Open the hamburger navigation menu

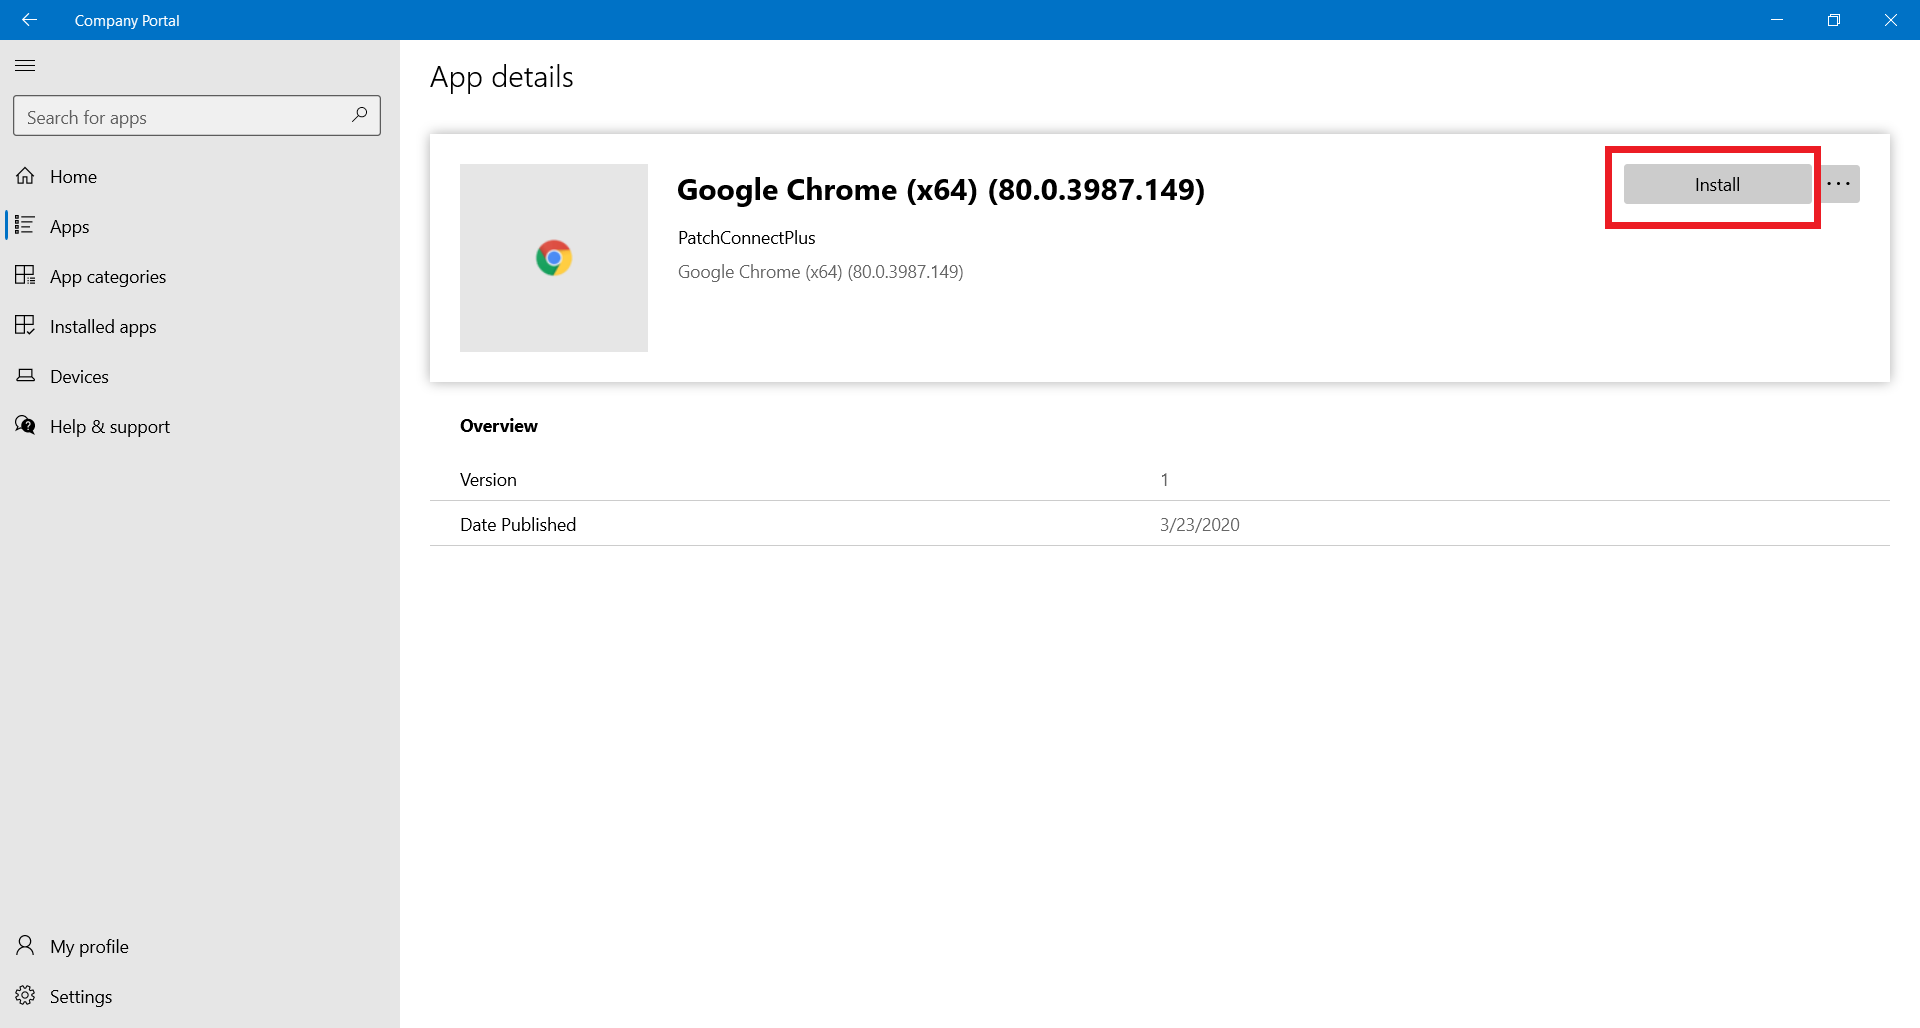(25, 65)
